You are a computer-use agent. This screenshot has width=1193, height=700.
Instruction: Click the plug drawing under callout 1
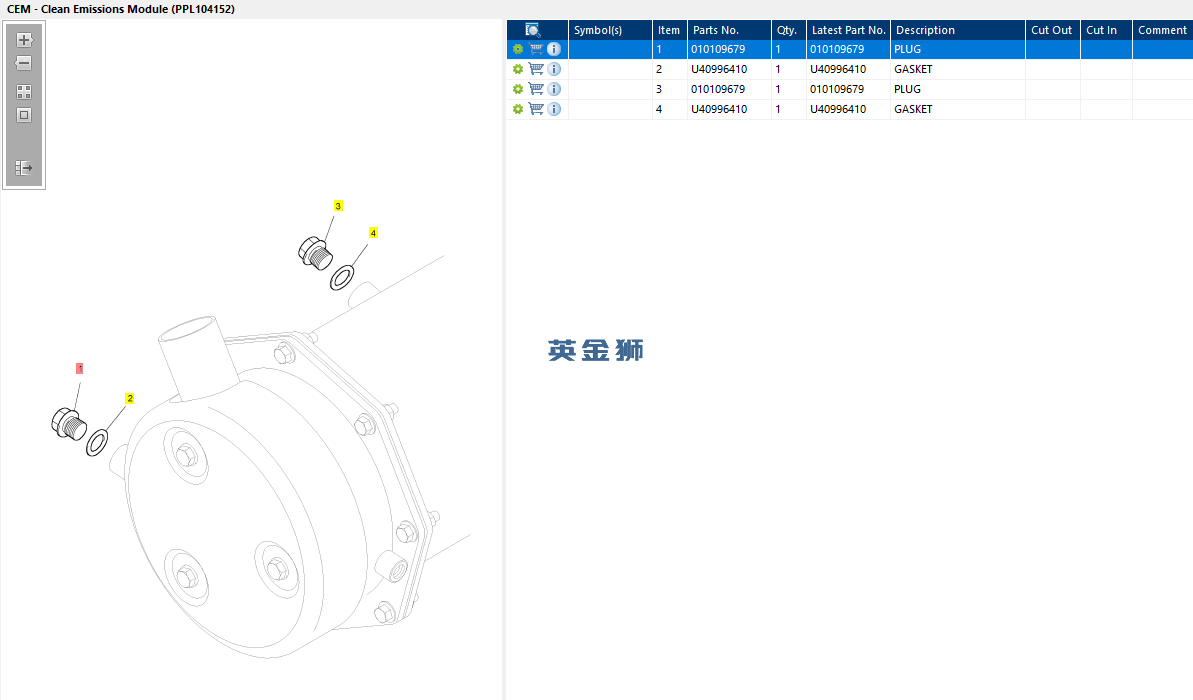point(69,424)
